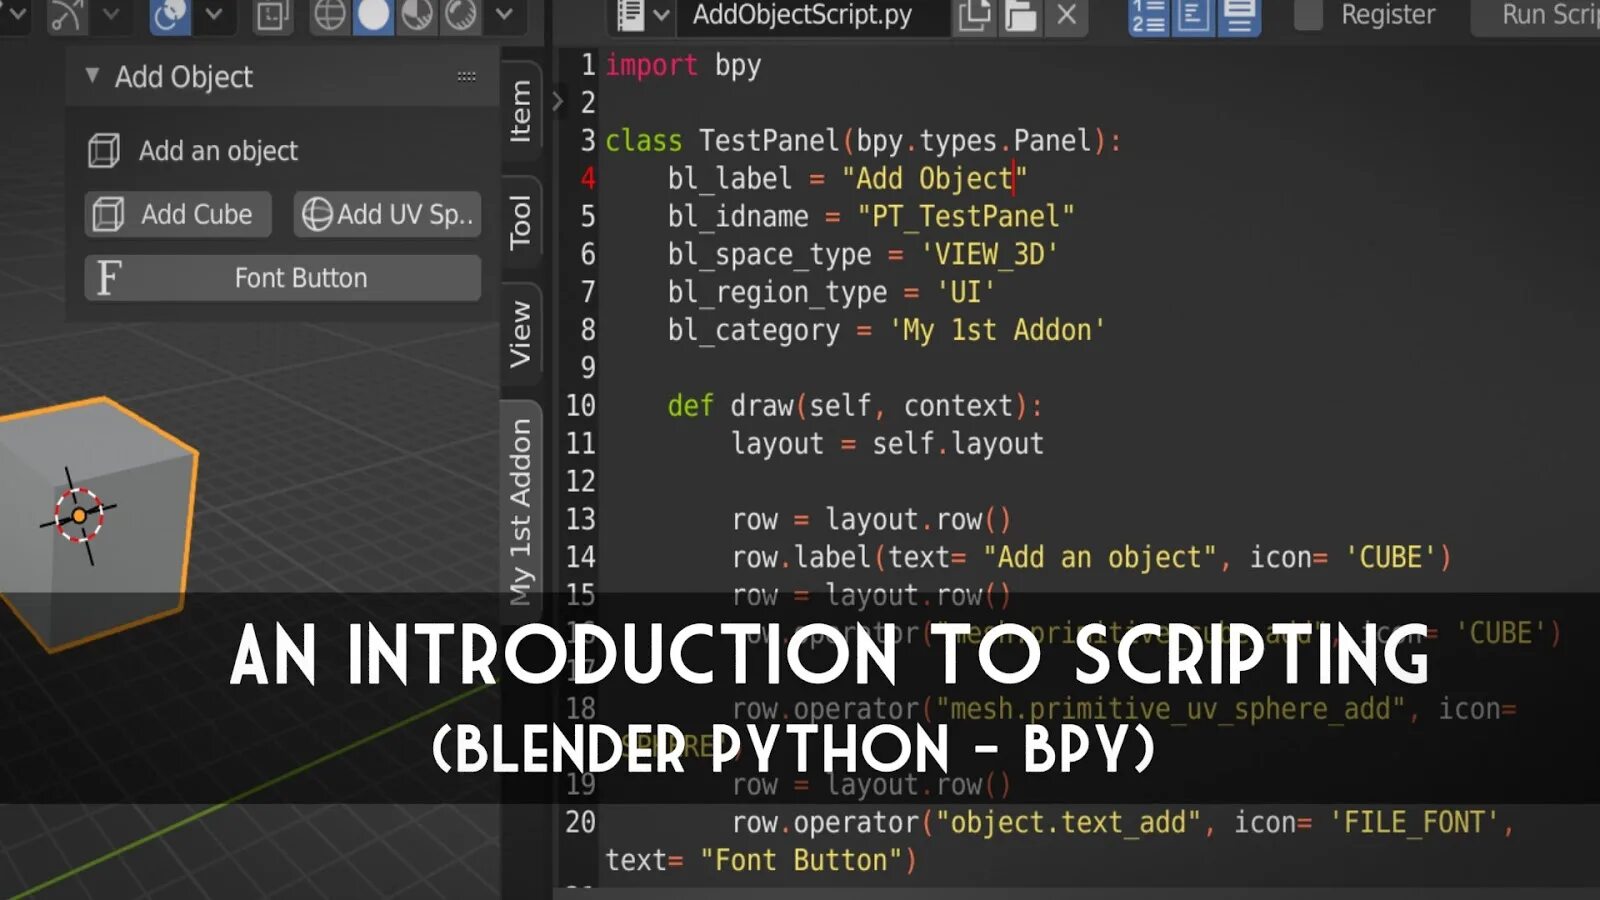Toggle X-Ray mode icon
Image resolution: width=1600 pixels, height=900 pixels.
coord(271,15)
